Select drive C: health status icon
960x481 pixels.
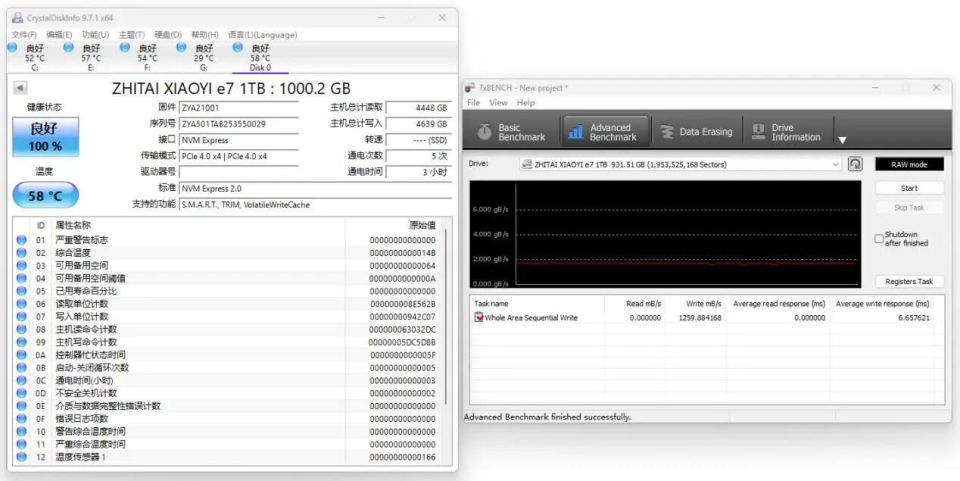point(12,47)
